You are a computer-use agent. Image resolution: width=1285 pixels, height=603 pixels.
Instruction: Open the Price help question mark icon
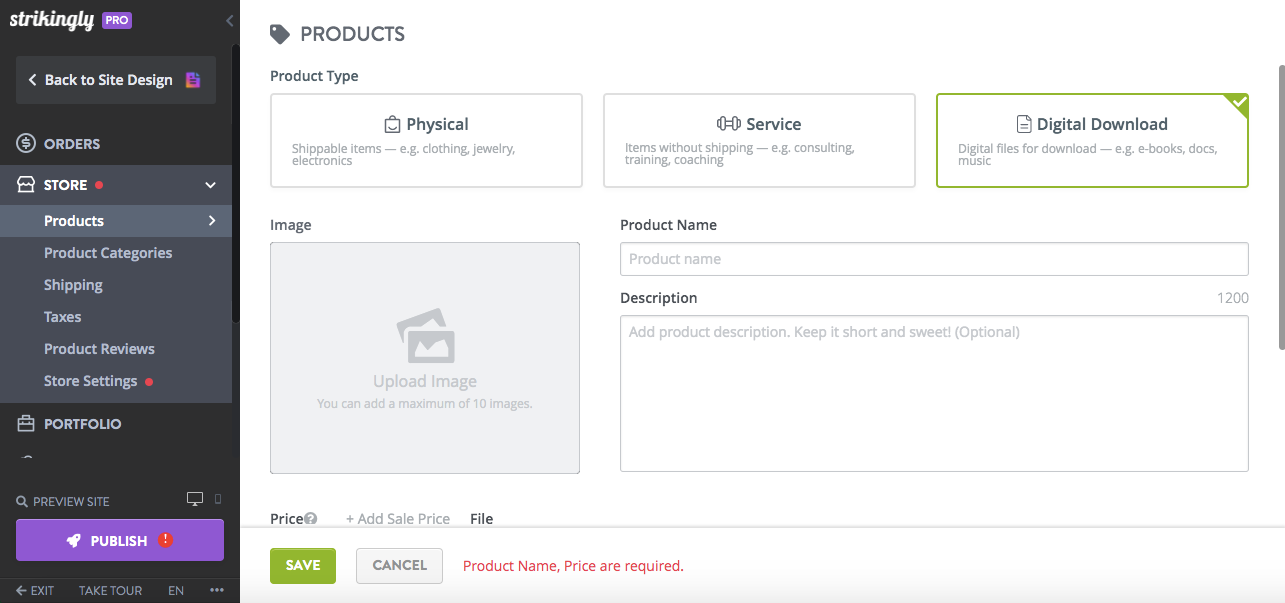pyautogui.click(x=310, y=519)
